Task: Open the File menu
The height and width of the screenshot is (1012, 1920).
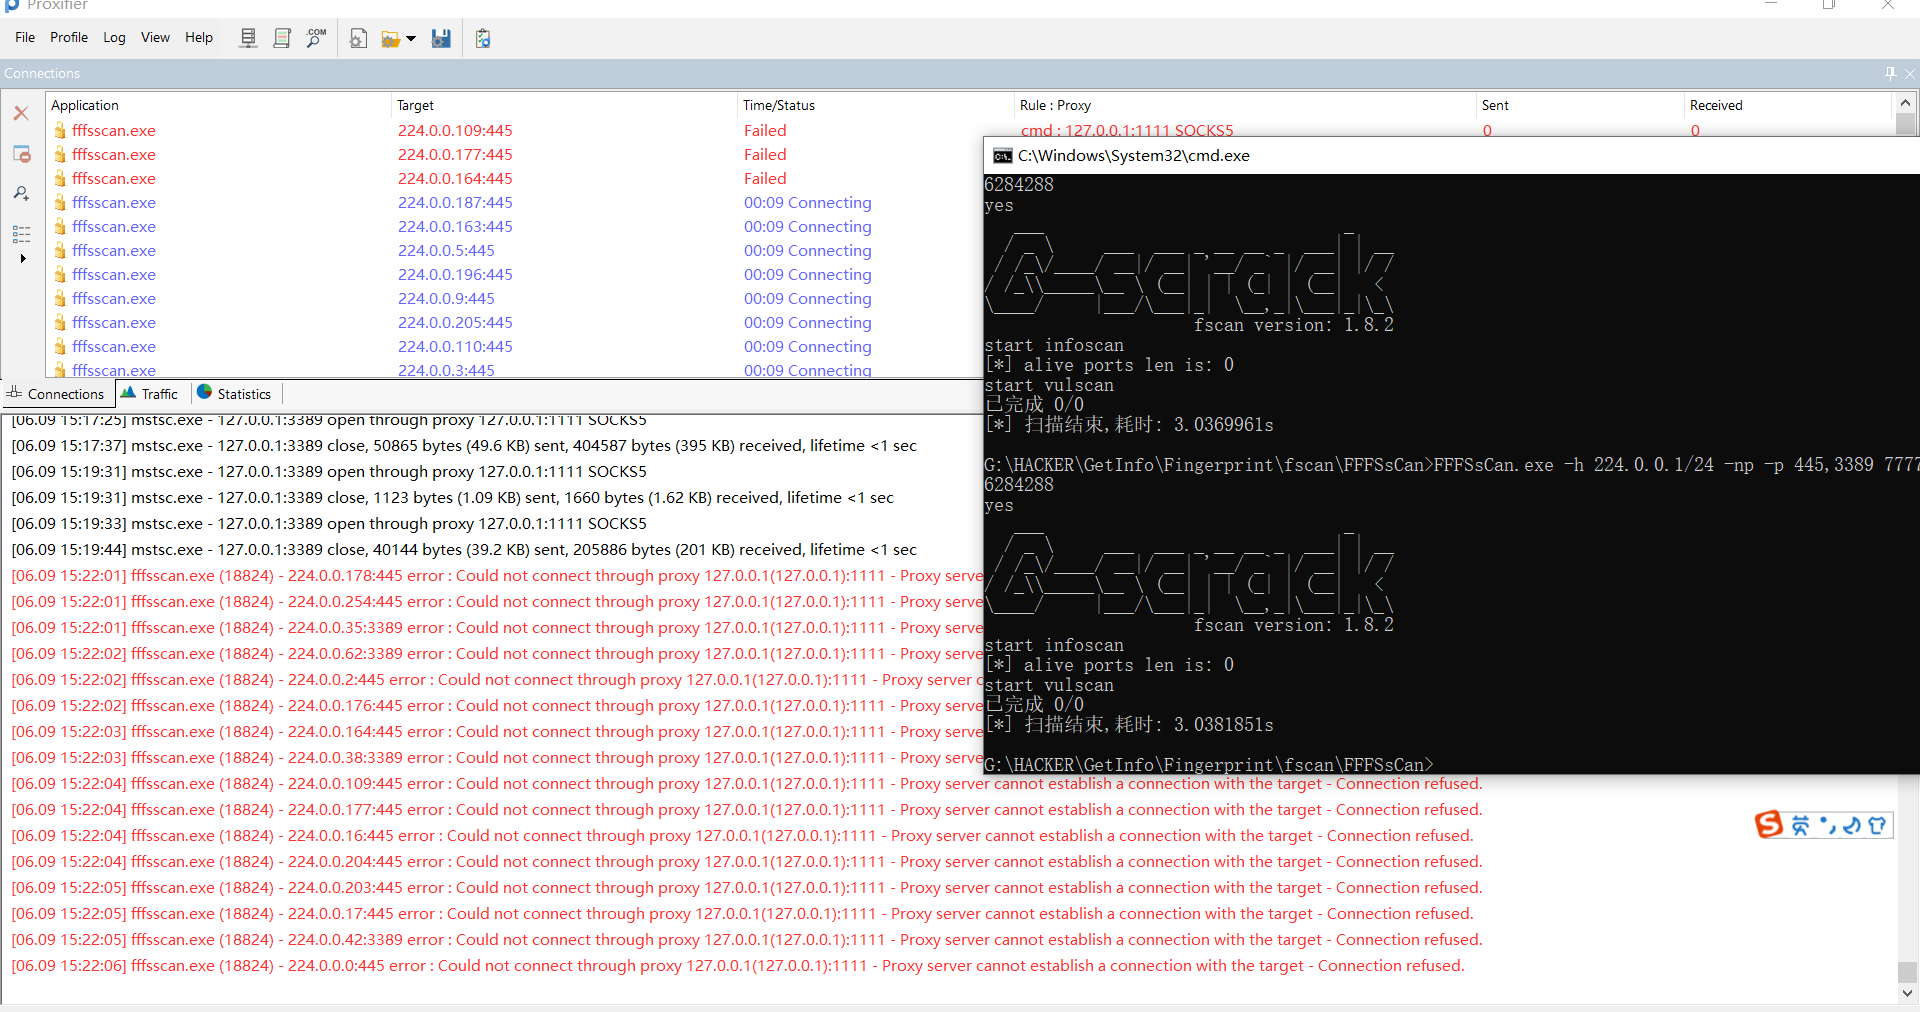Action: [x=25, y=37]
